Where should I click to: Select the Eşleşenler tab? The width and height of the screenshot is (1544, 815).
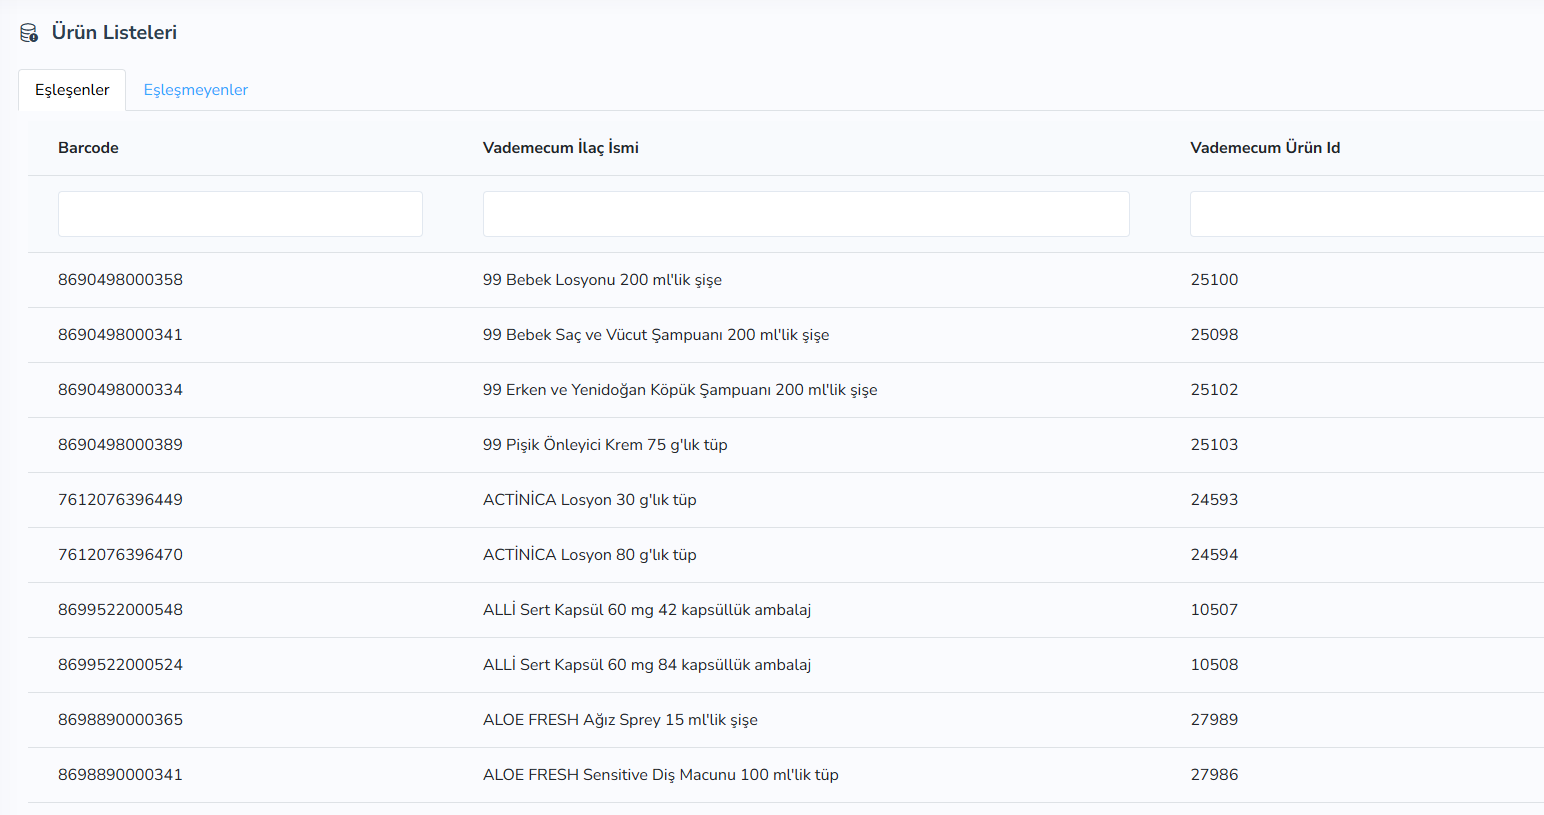72,90
